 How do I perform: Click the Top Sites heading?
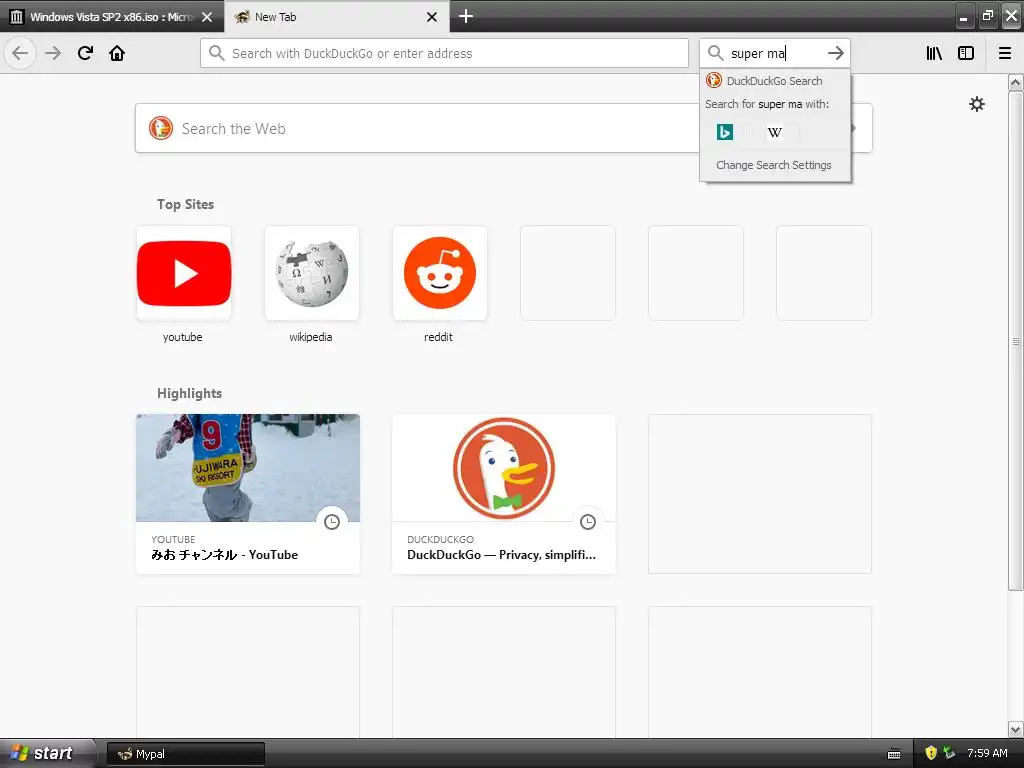(185, 204)
